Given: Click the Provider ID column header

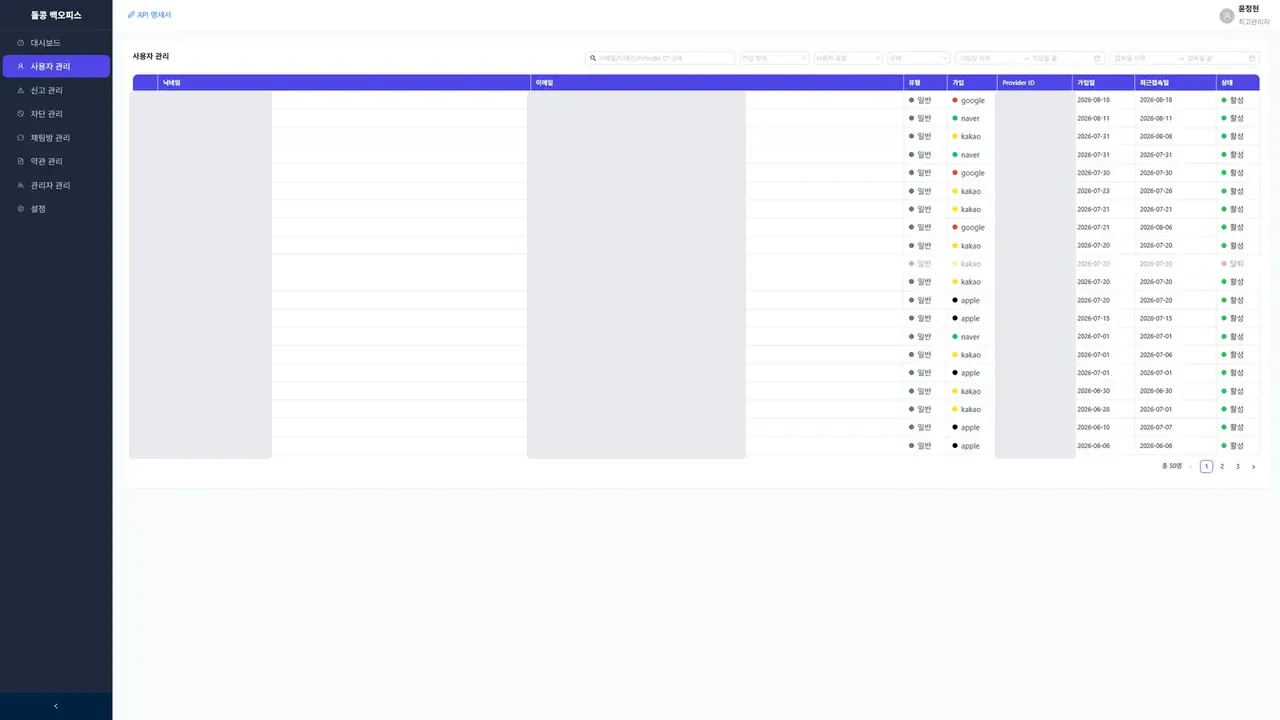Looking at the screenshot, I should pos(1034,82).
